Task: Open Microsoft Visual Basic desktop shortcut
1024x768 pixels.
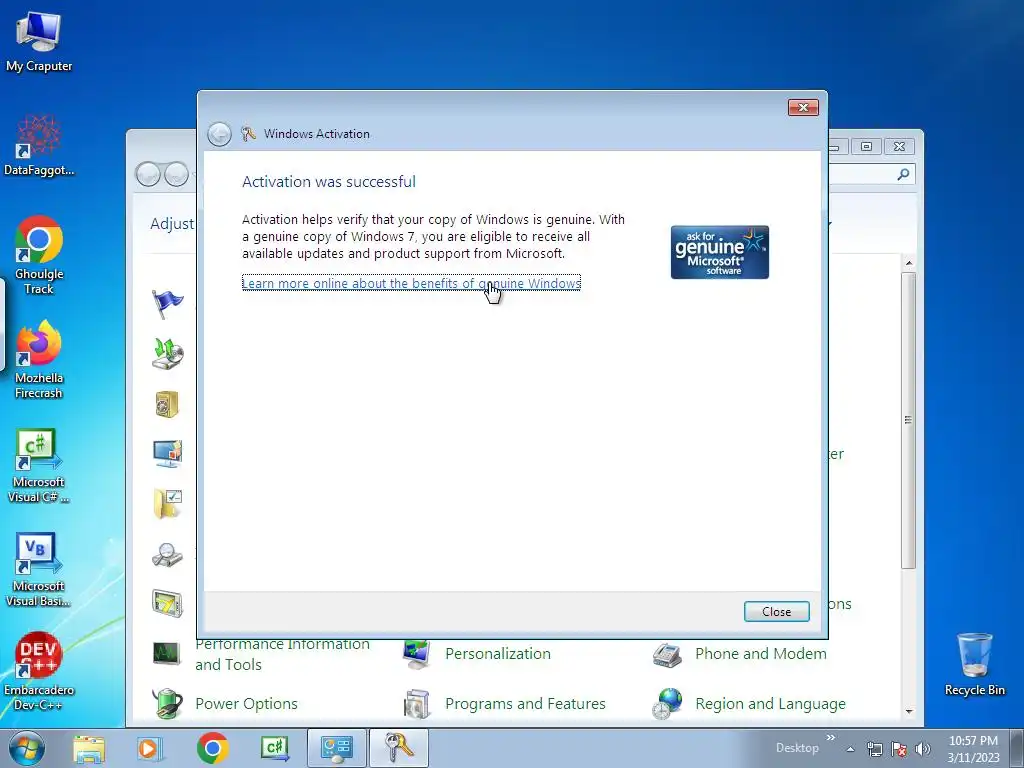Action: (39, 569)
